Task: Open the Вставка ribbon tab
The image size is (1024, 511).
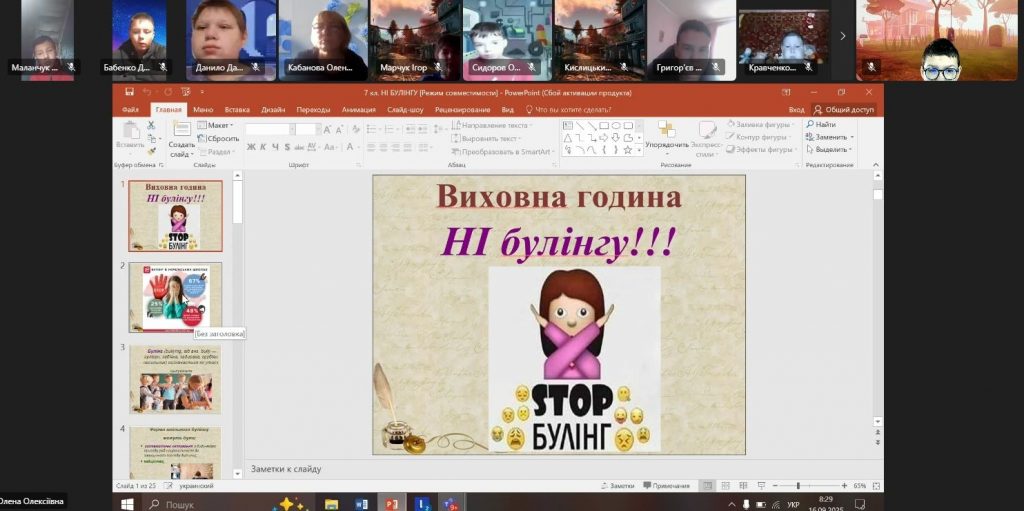Action: coord(237,110)
